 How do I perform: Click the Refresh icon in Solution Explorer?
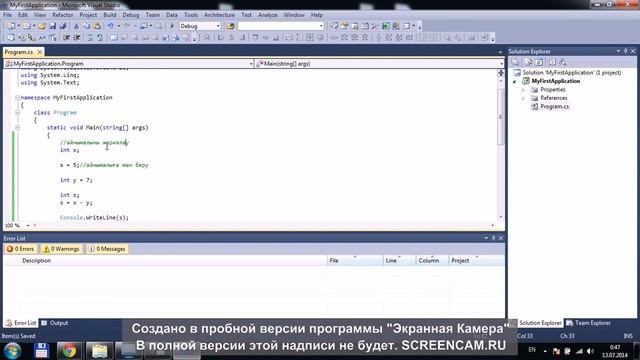(539, 62)
